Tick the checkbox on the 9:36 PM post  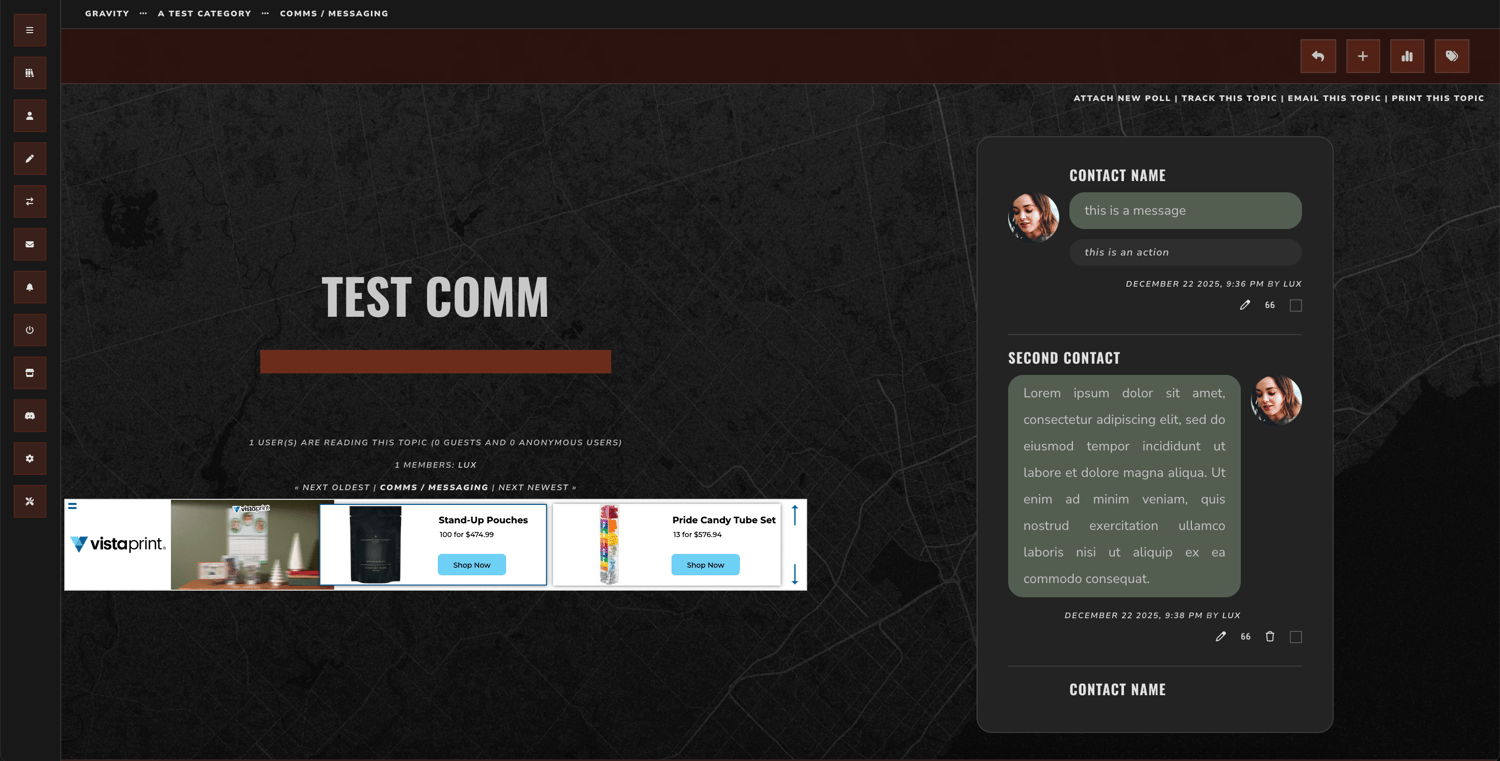tap(1296, 305)
